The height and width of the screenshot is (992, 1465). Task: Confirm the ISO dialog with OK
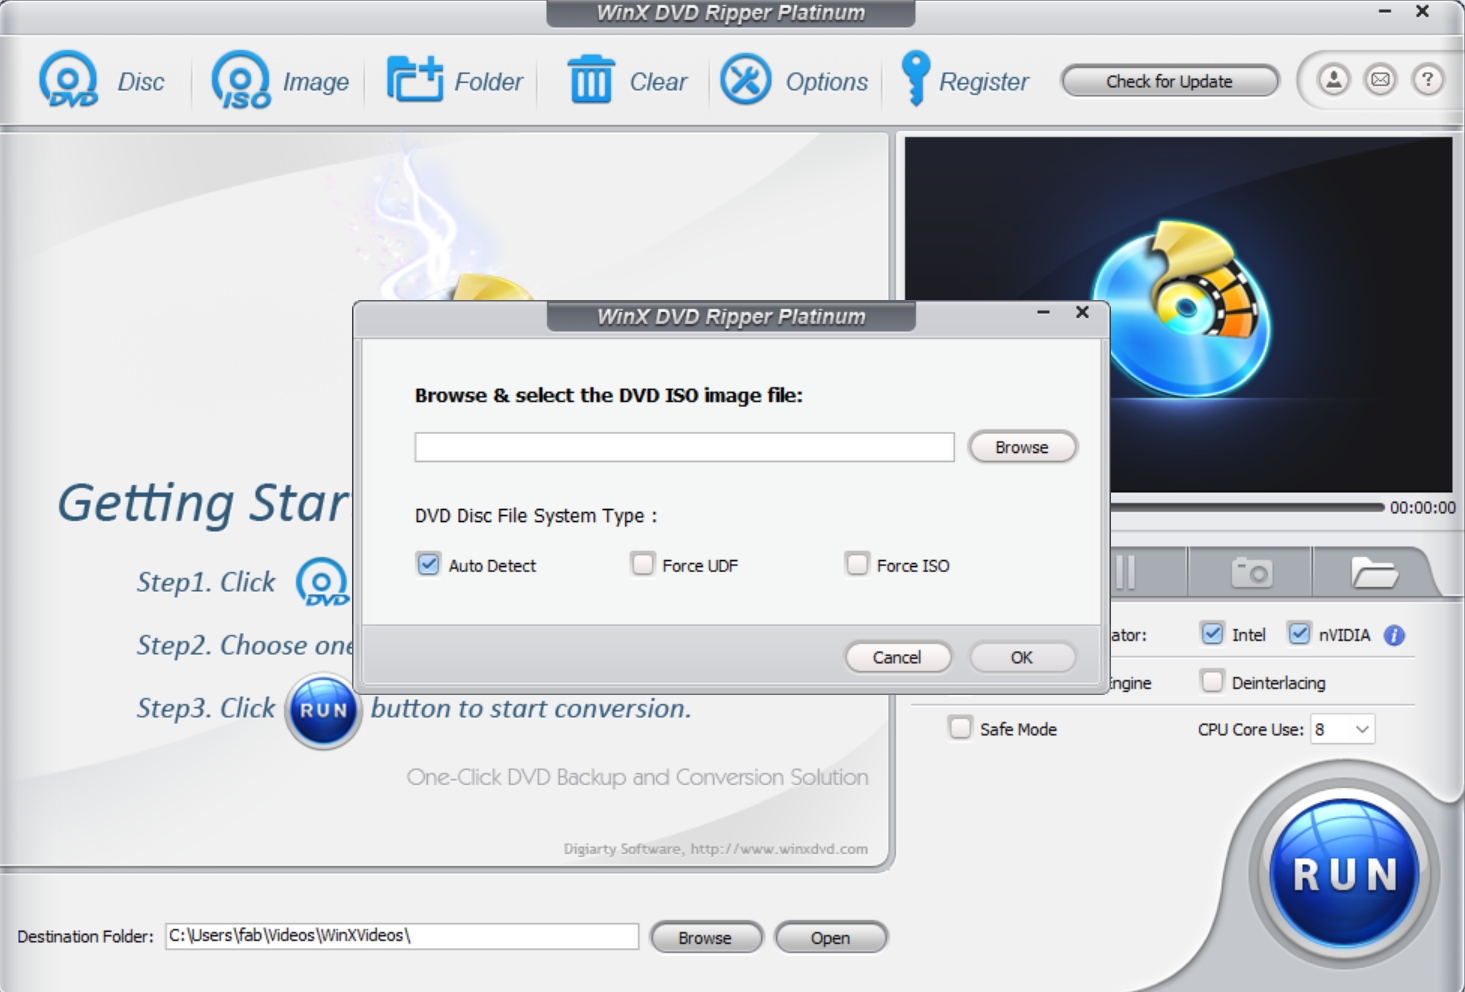(1021, 657)
